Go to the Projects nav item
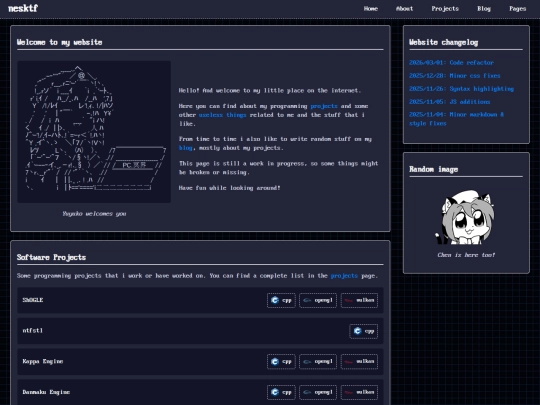 click(445, 9)
